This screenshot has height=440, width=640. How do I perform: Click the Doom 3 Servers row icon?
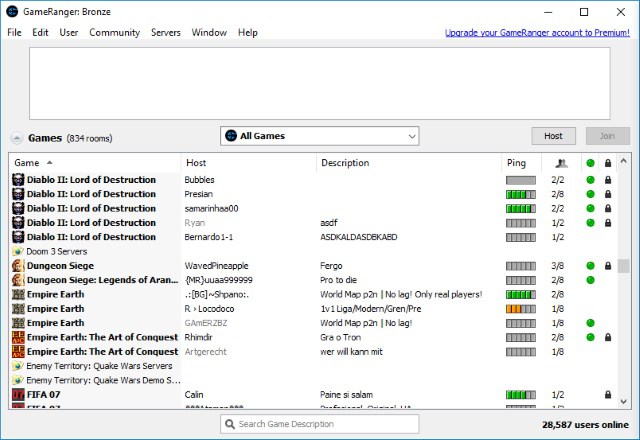pyautogui.click(x=18, y=252)
